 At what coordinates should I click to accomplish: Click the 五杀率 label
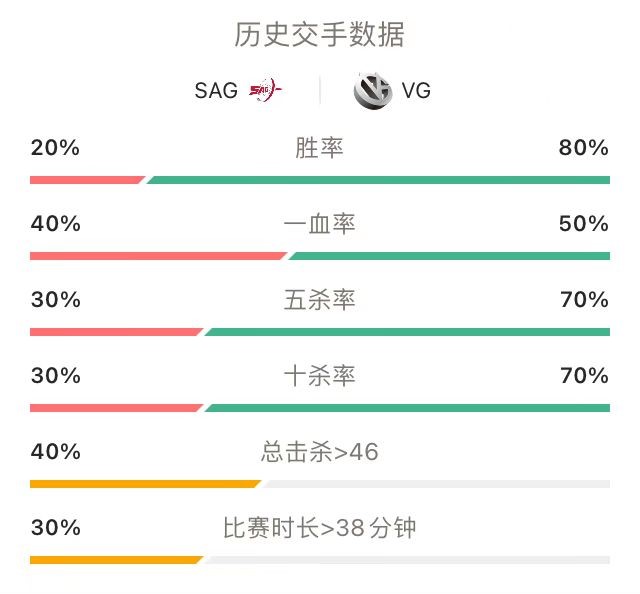click(319, 300)
